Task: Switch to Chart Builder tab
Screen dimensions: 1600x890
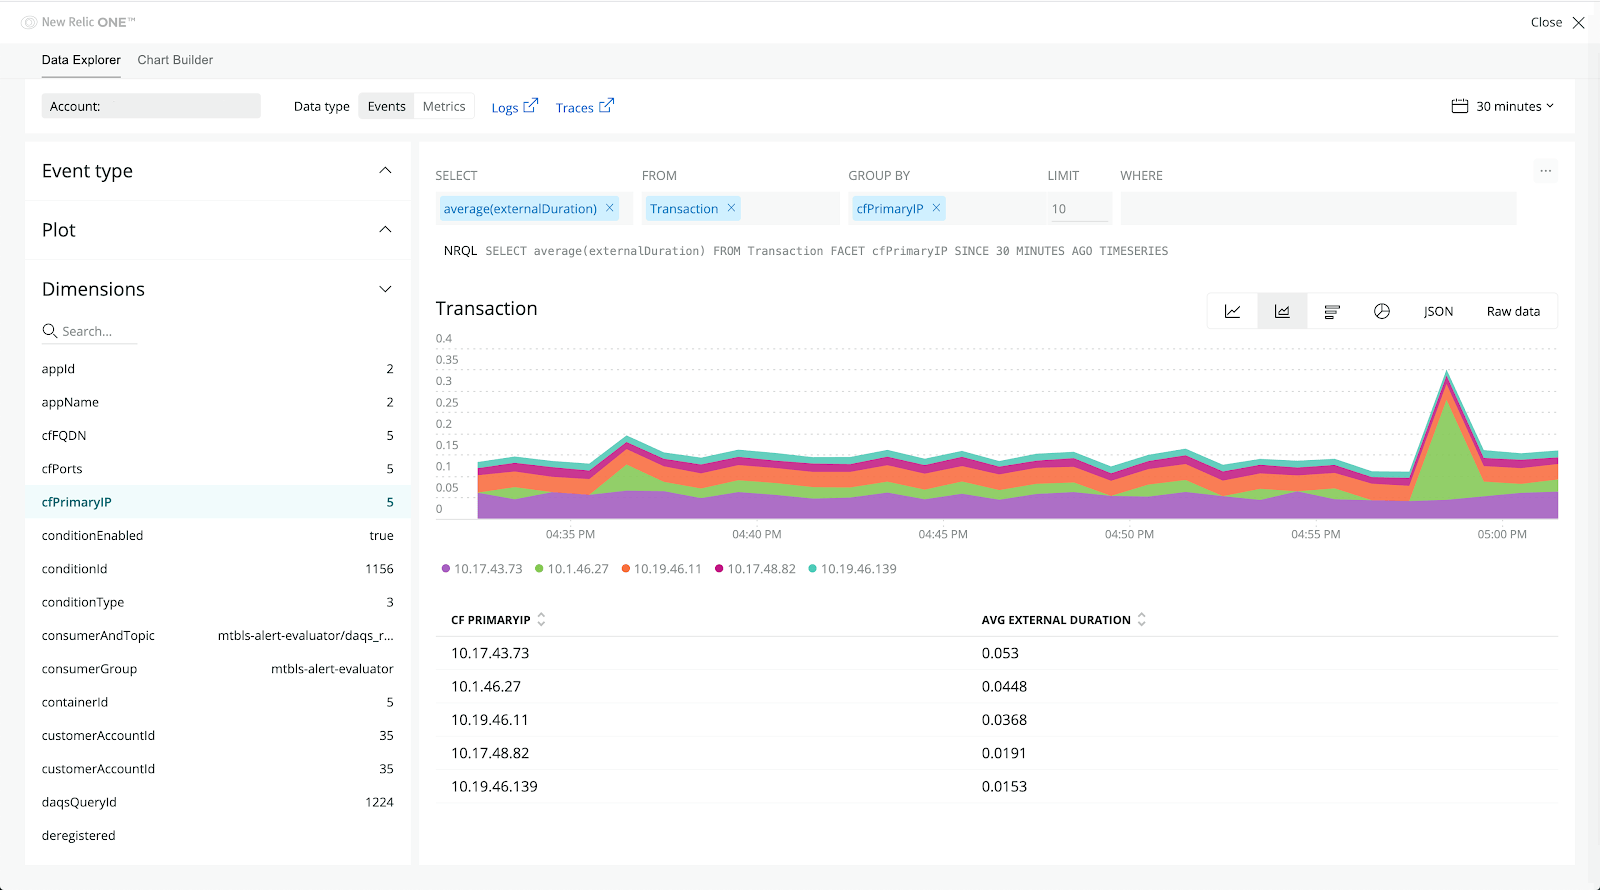Action: (175, 60)
